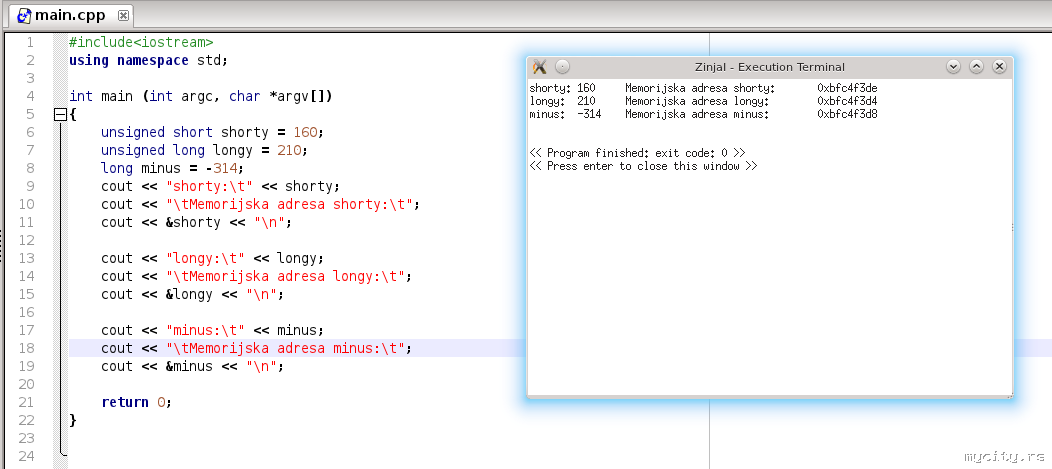Click on 'cout << &shorty' line
1052x469 pixels.
197,222
